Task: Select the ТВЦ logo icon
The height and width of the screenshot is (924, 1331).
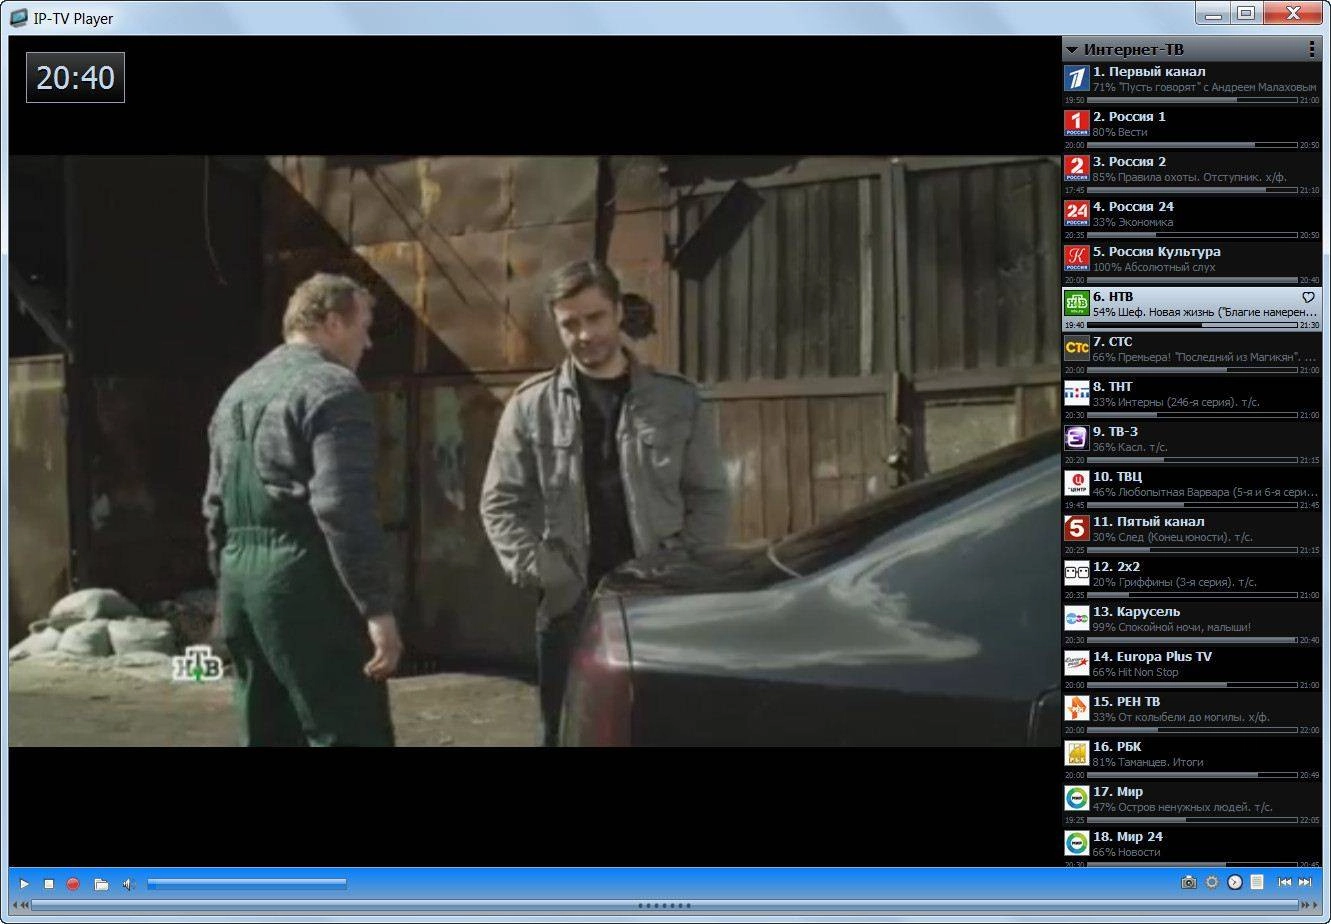Action: (x=1076, y=484)
